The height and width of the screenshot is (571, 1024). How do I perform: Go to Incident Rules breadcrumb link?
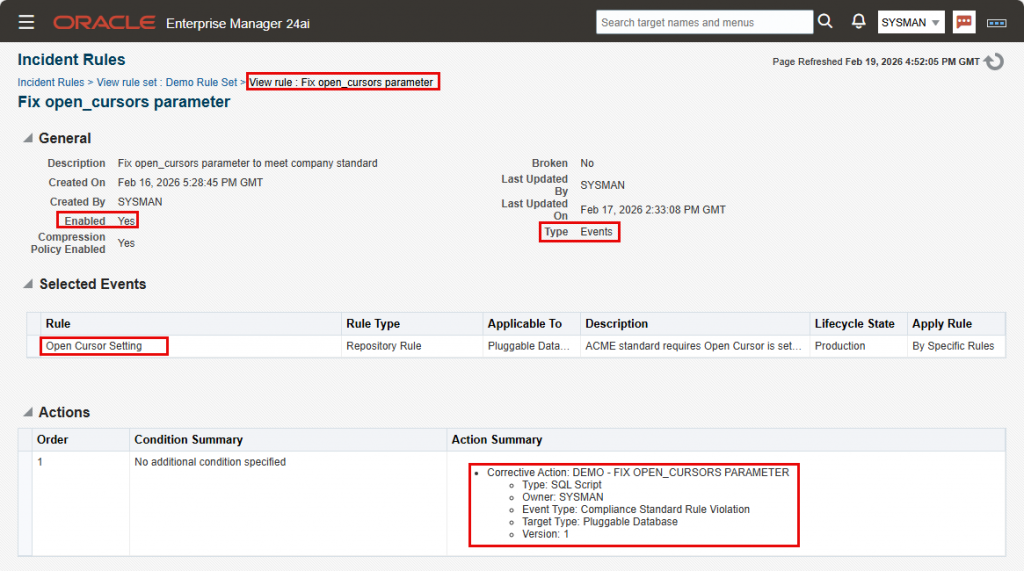(51, 82)
